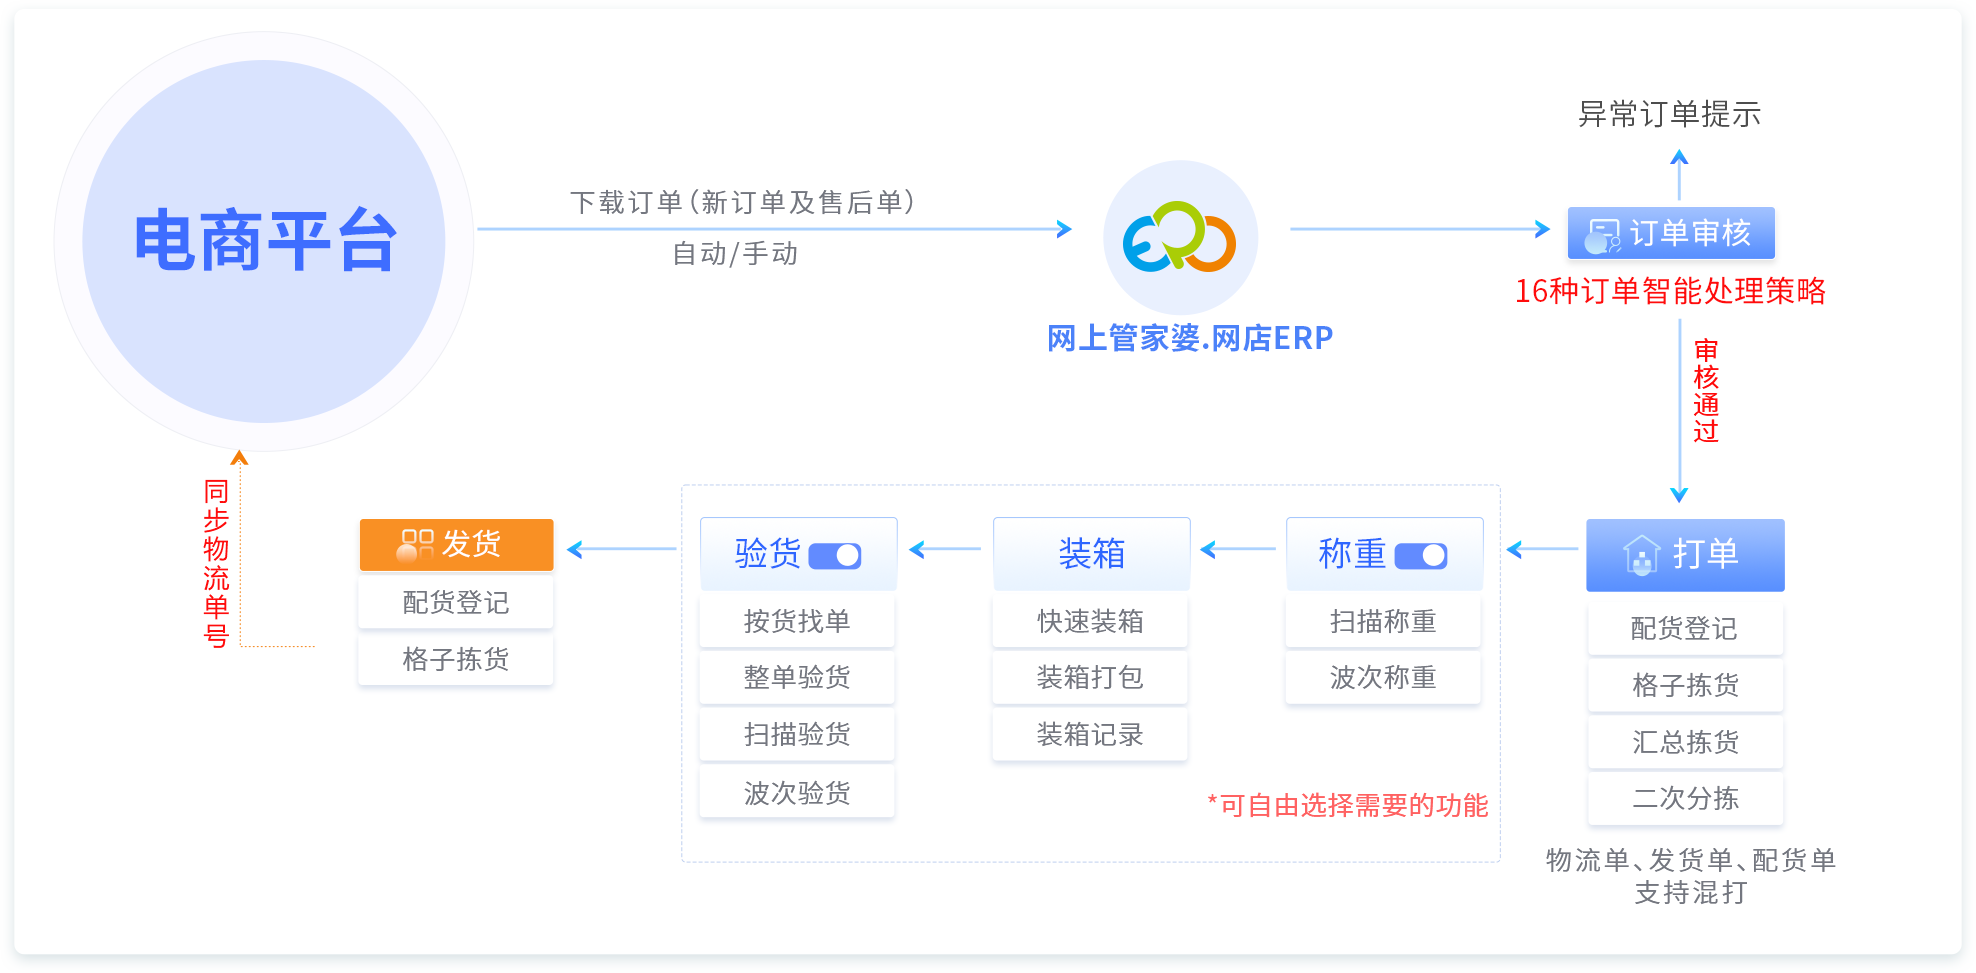Select 装箱记录 option

1090,735
